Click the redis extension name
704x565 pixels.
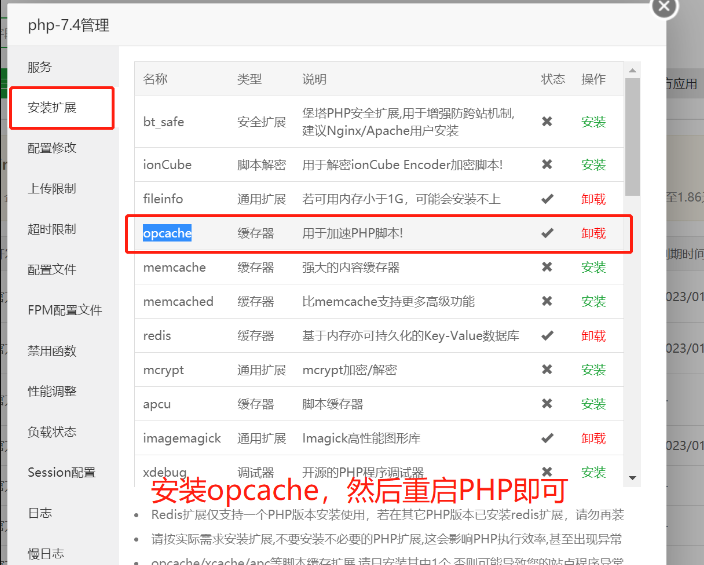tap(157, 335)
